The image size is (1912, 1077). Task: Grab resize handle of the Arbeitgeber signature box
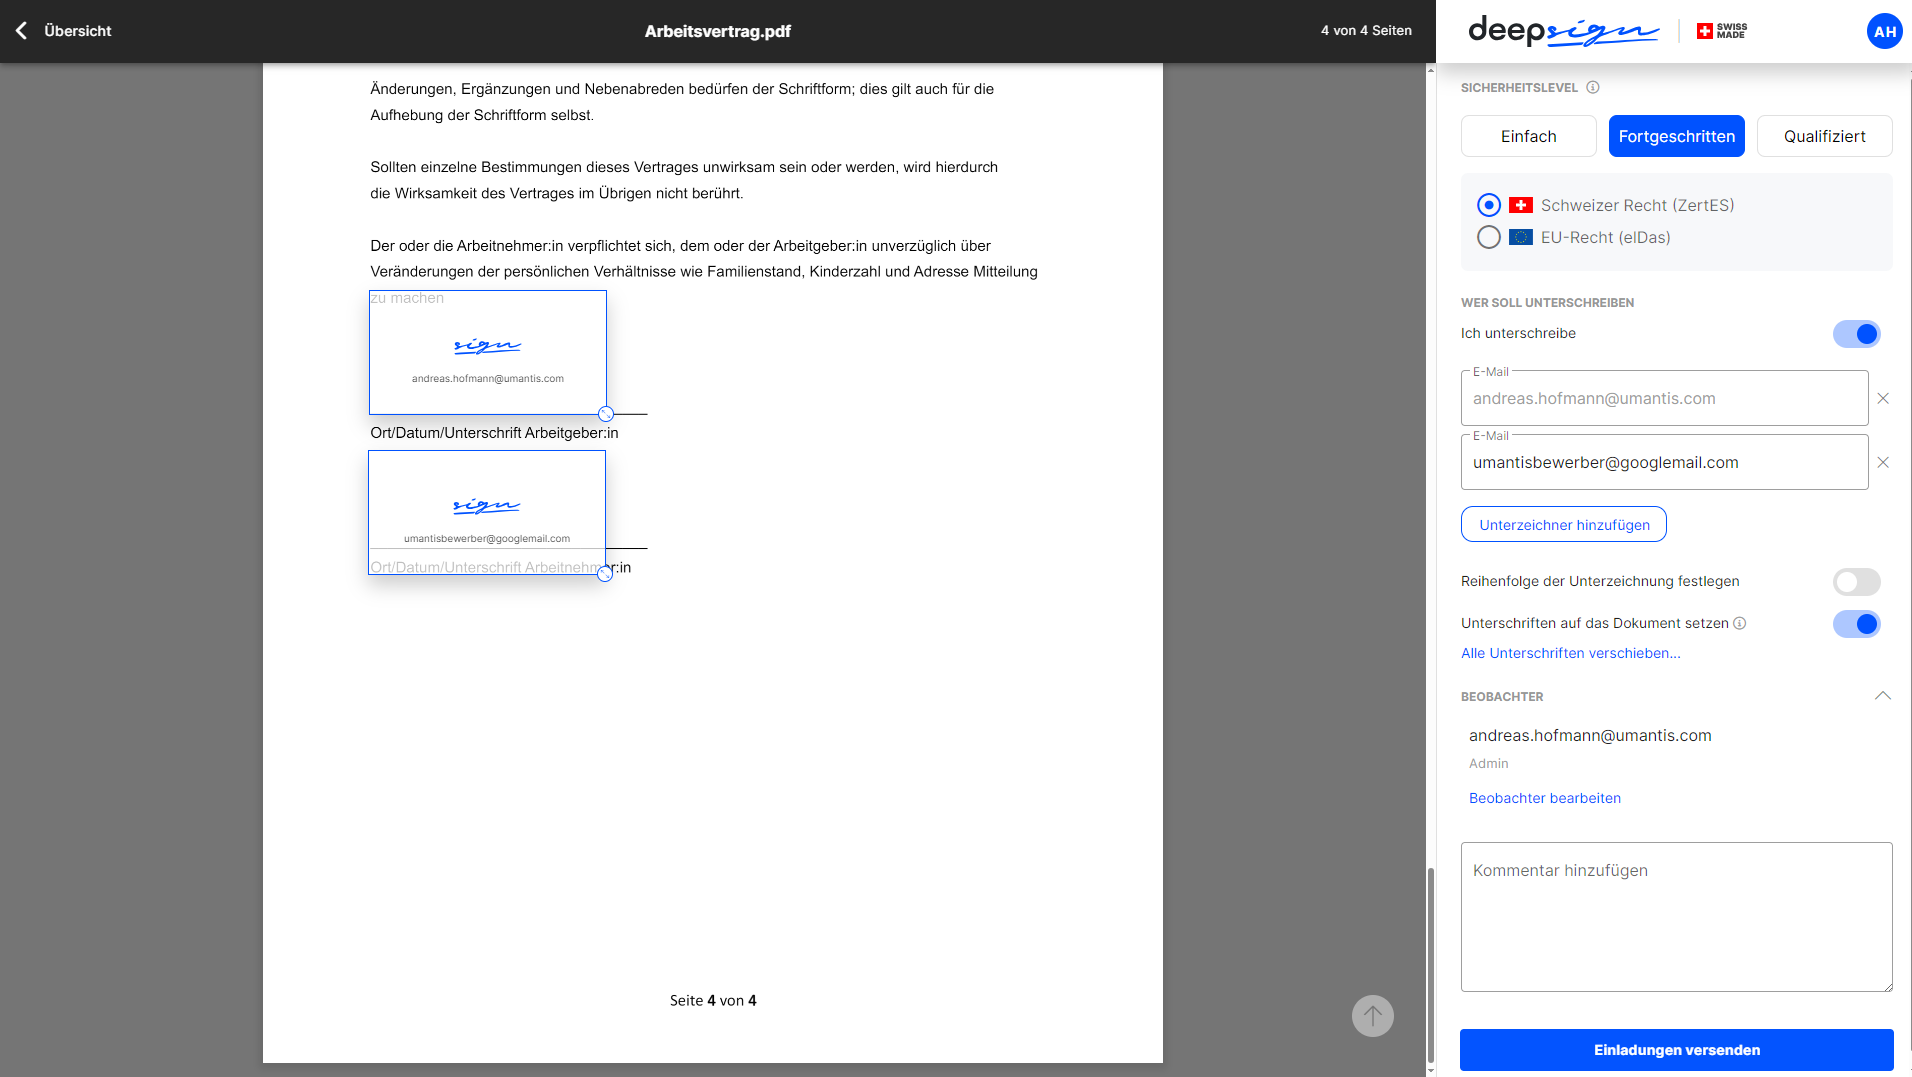tap(606, 414)
